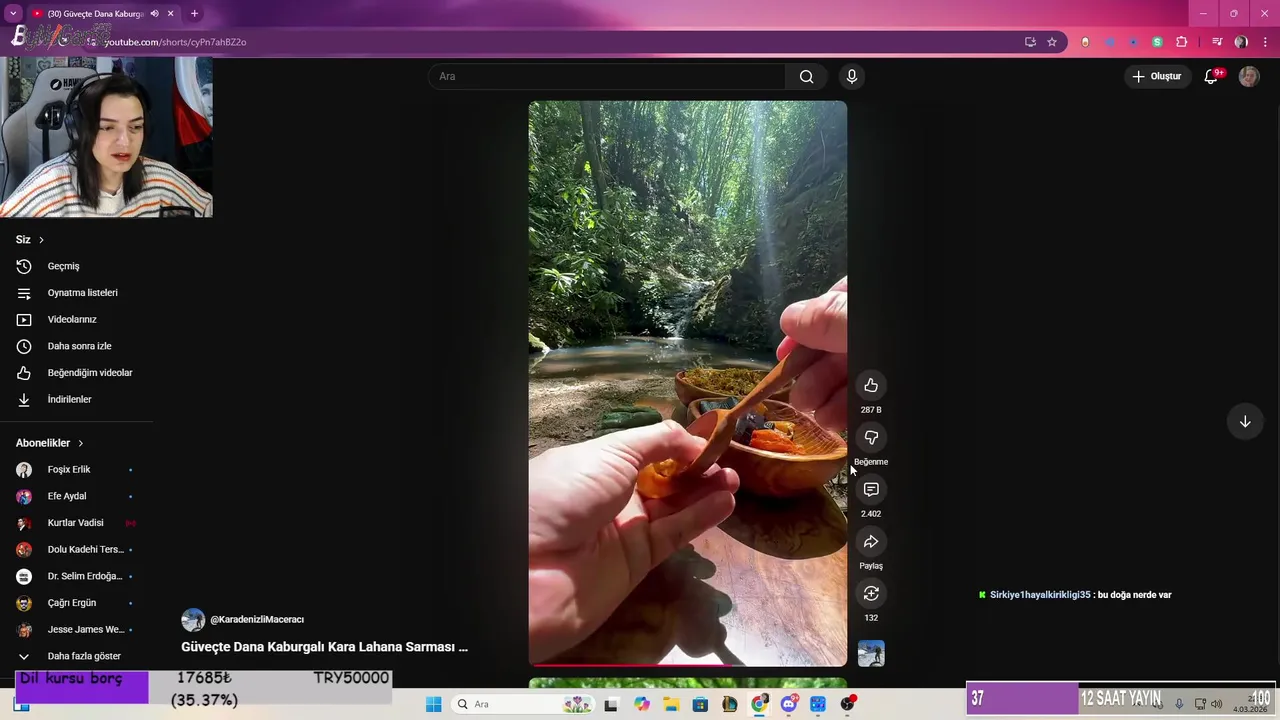The height and width of the screenshot is (720, 1280).
Task: Open a new browser tab
Action: pos(194,14)
